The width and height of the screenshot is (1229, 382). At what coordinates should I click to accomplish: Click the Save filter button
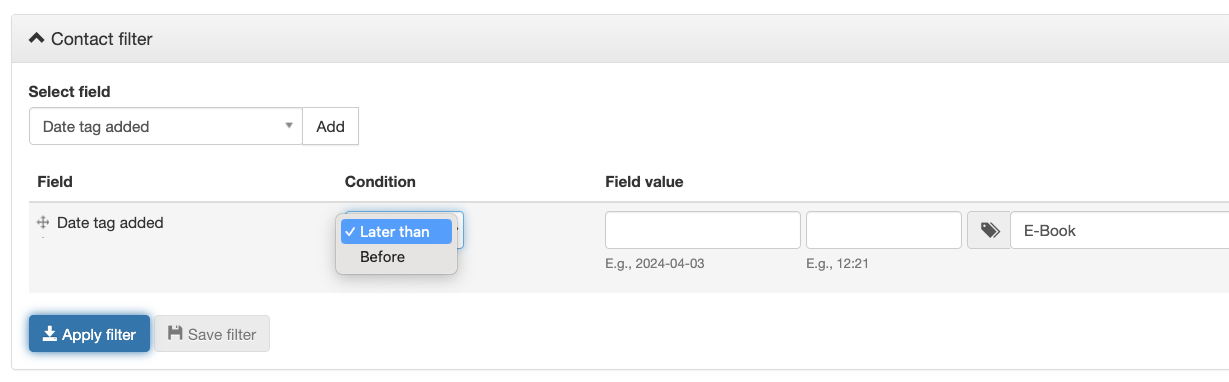tap(212, 334)
